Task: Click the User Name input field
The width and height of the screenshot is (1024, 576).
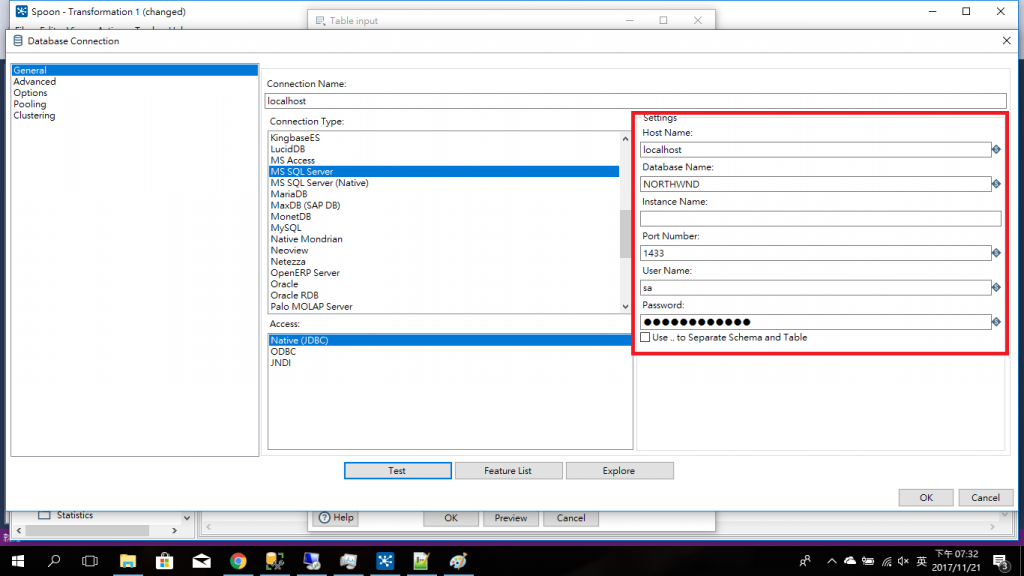Action: tap(816, 287)
